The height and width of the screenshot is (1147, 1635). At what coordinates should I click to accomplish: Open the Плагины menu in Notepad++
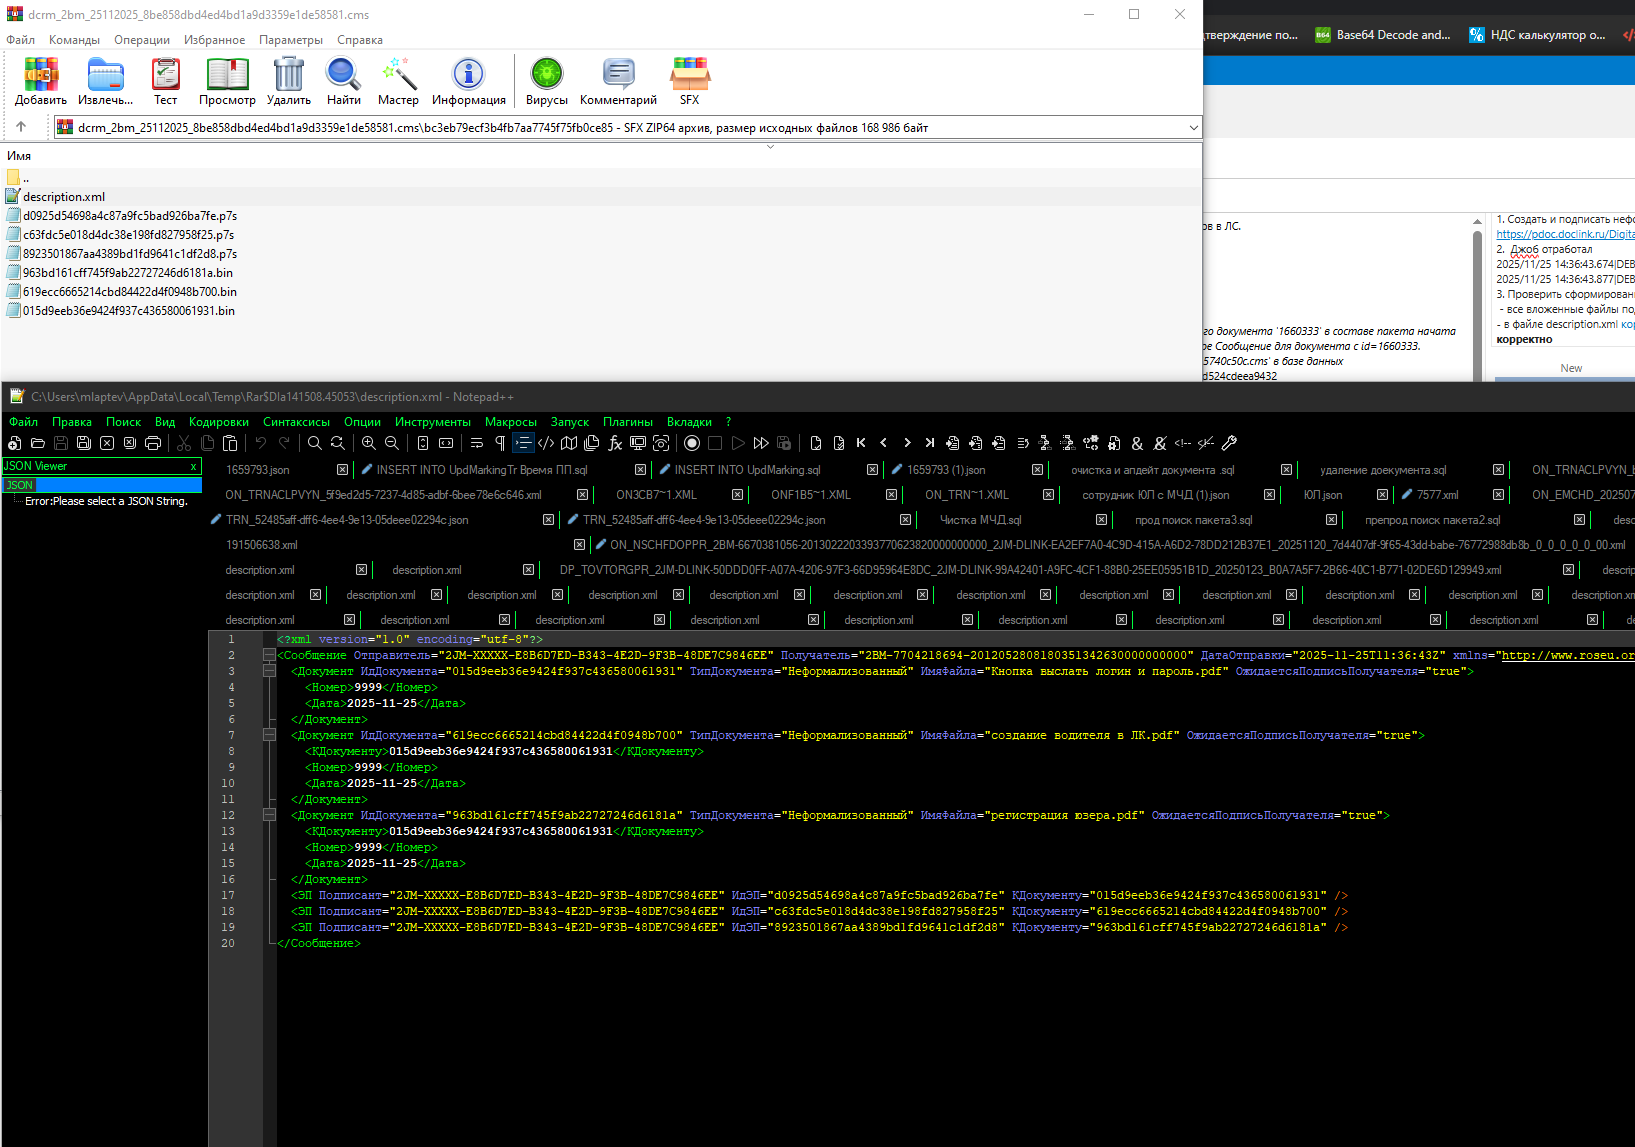click(x=628, y=422)
